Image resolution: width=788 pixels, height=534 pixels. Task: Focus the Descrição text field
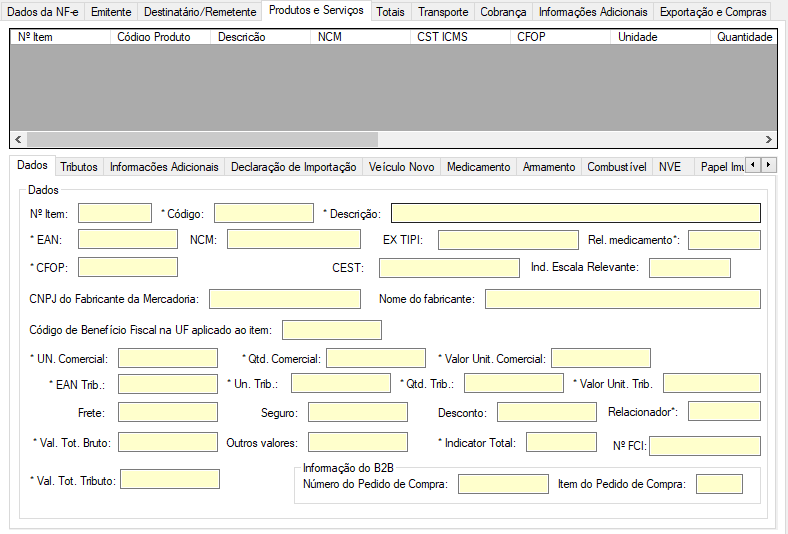click(576, 213)
